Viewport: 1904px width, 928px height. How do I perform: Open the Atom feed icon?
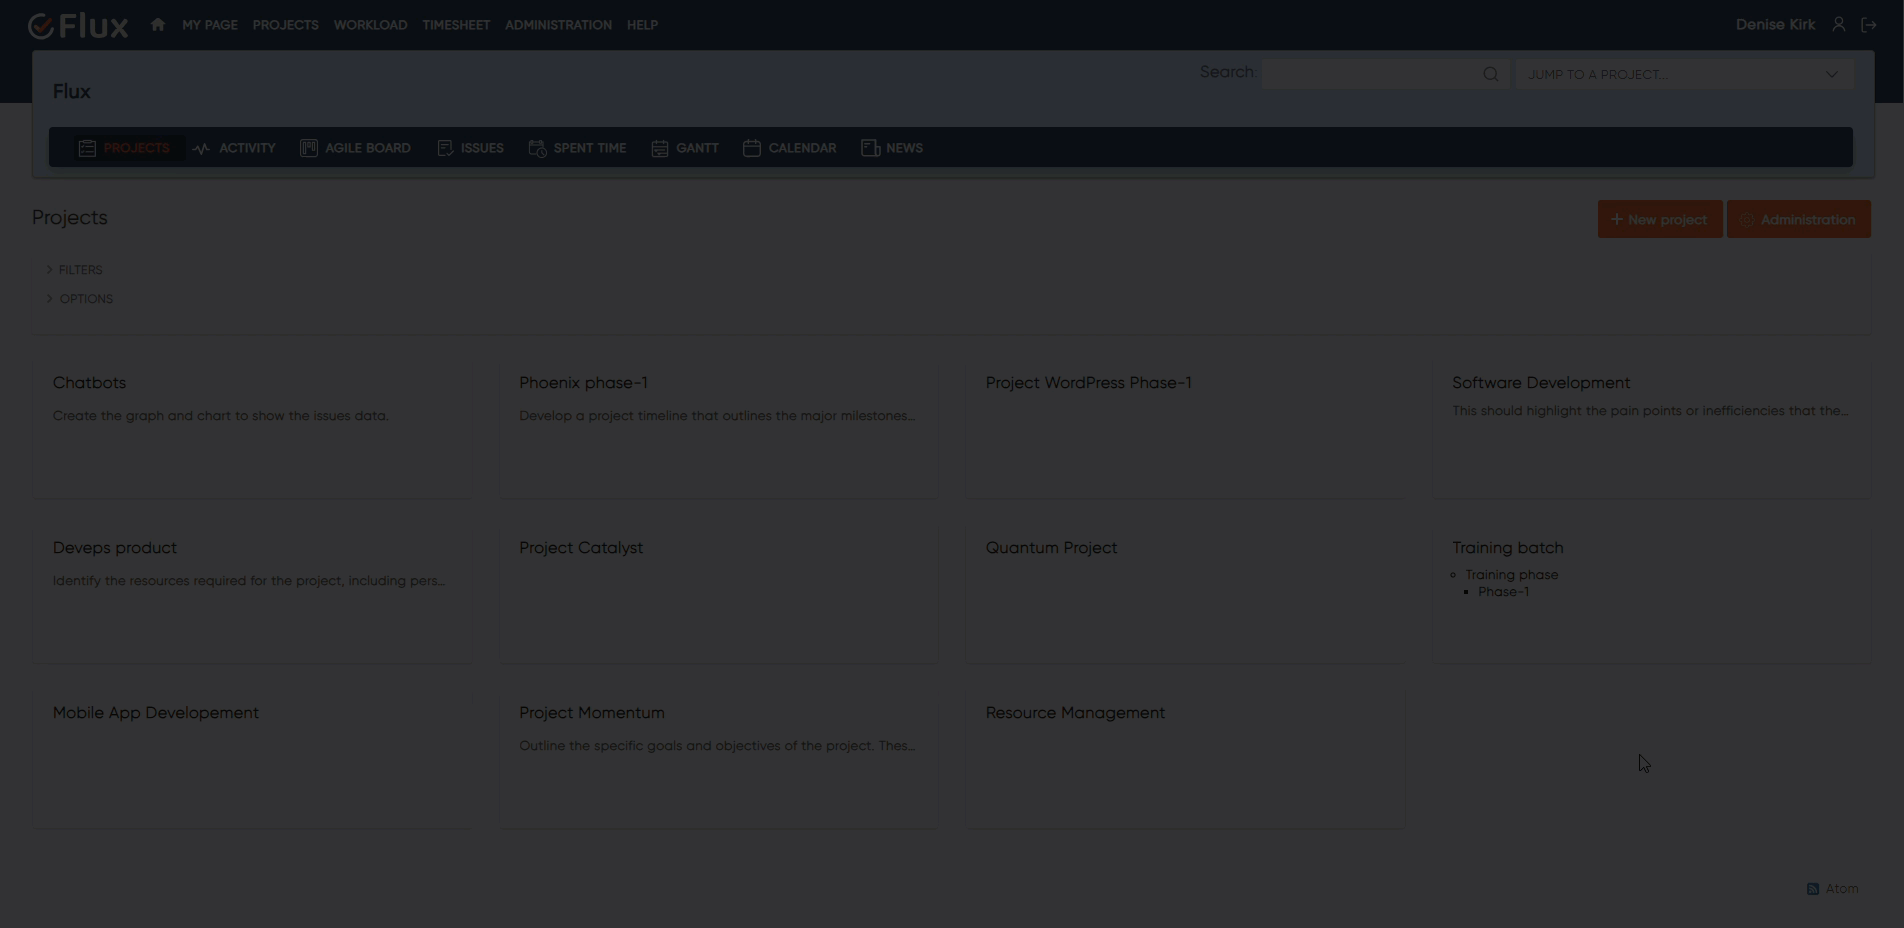[x=1813, y=889]
